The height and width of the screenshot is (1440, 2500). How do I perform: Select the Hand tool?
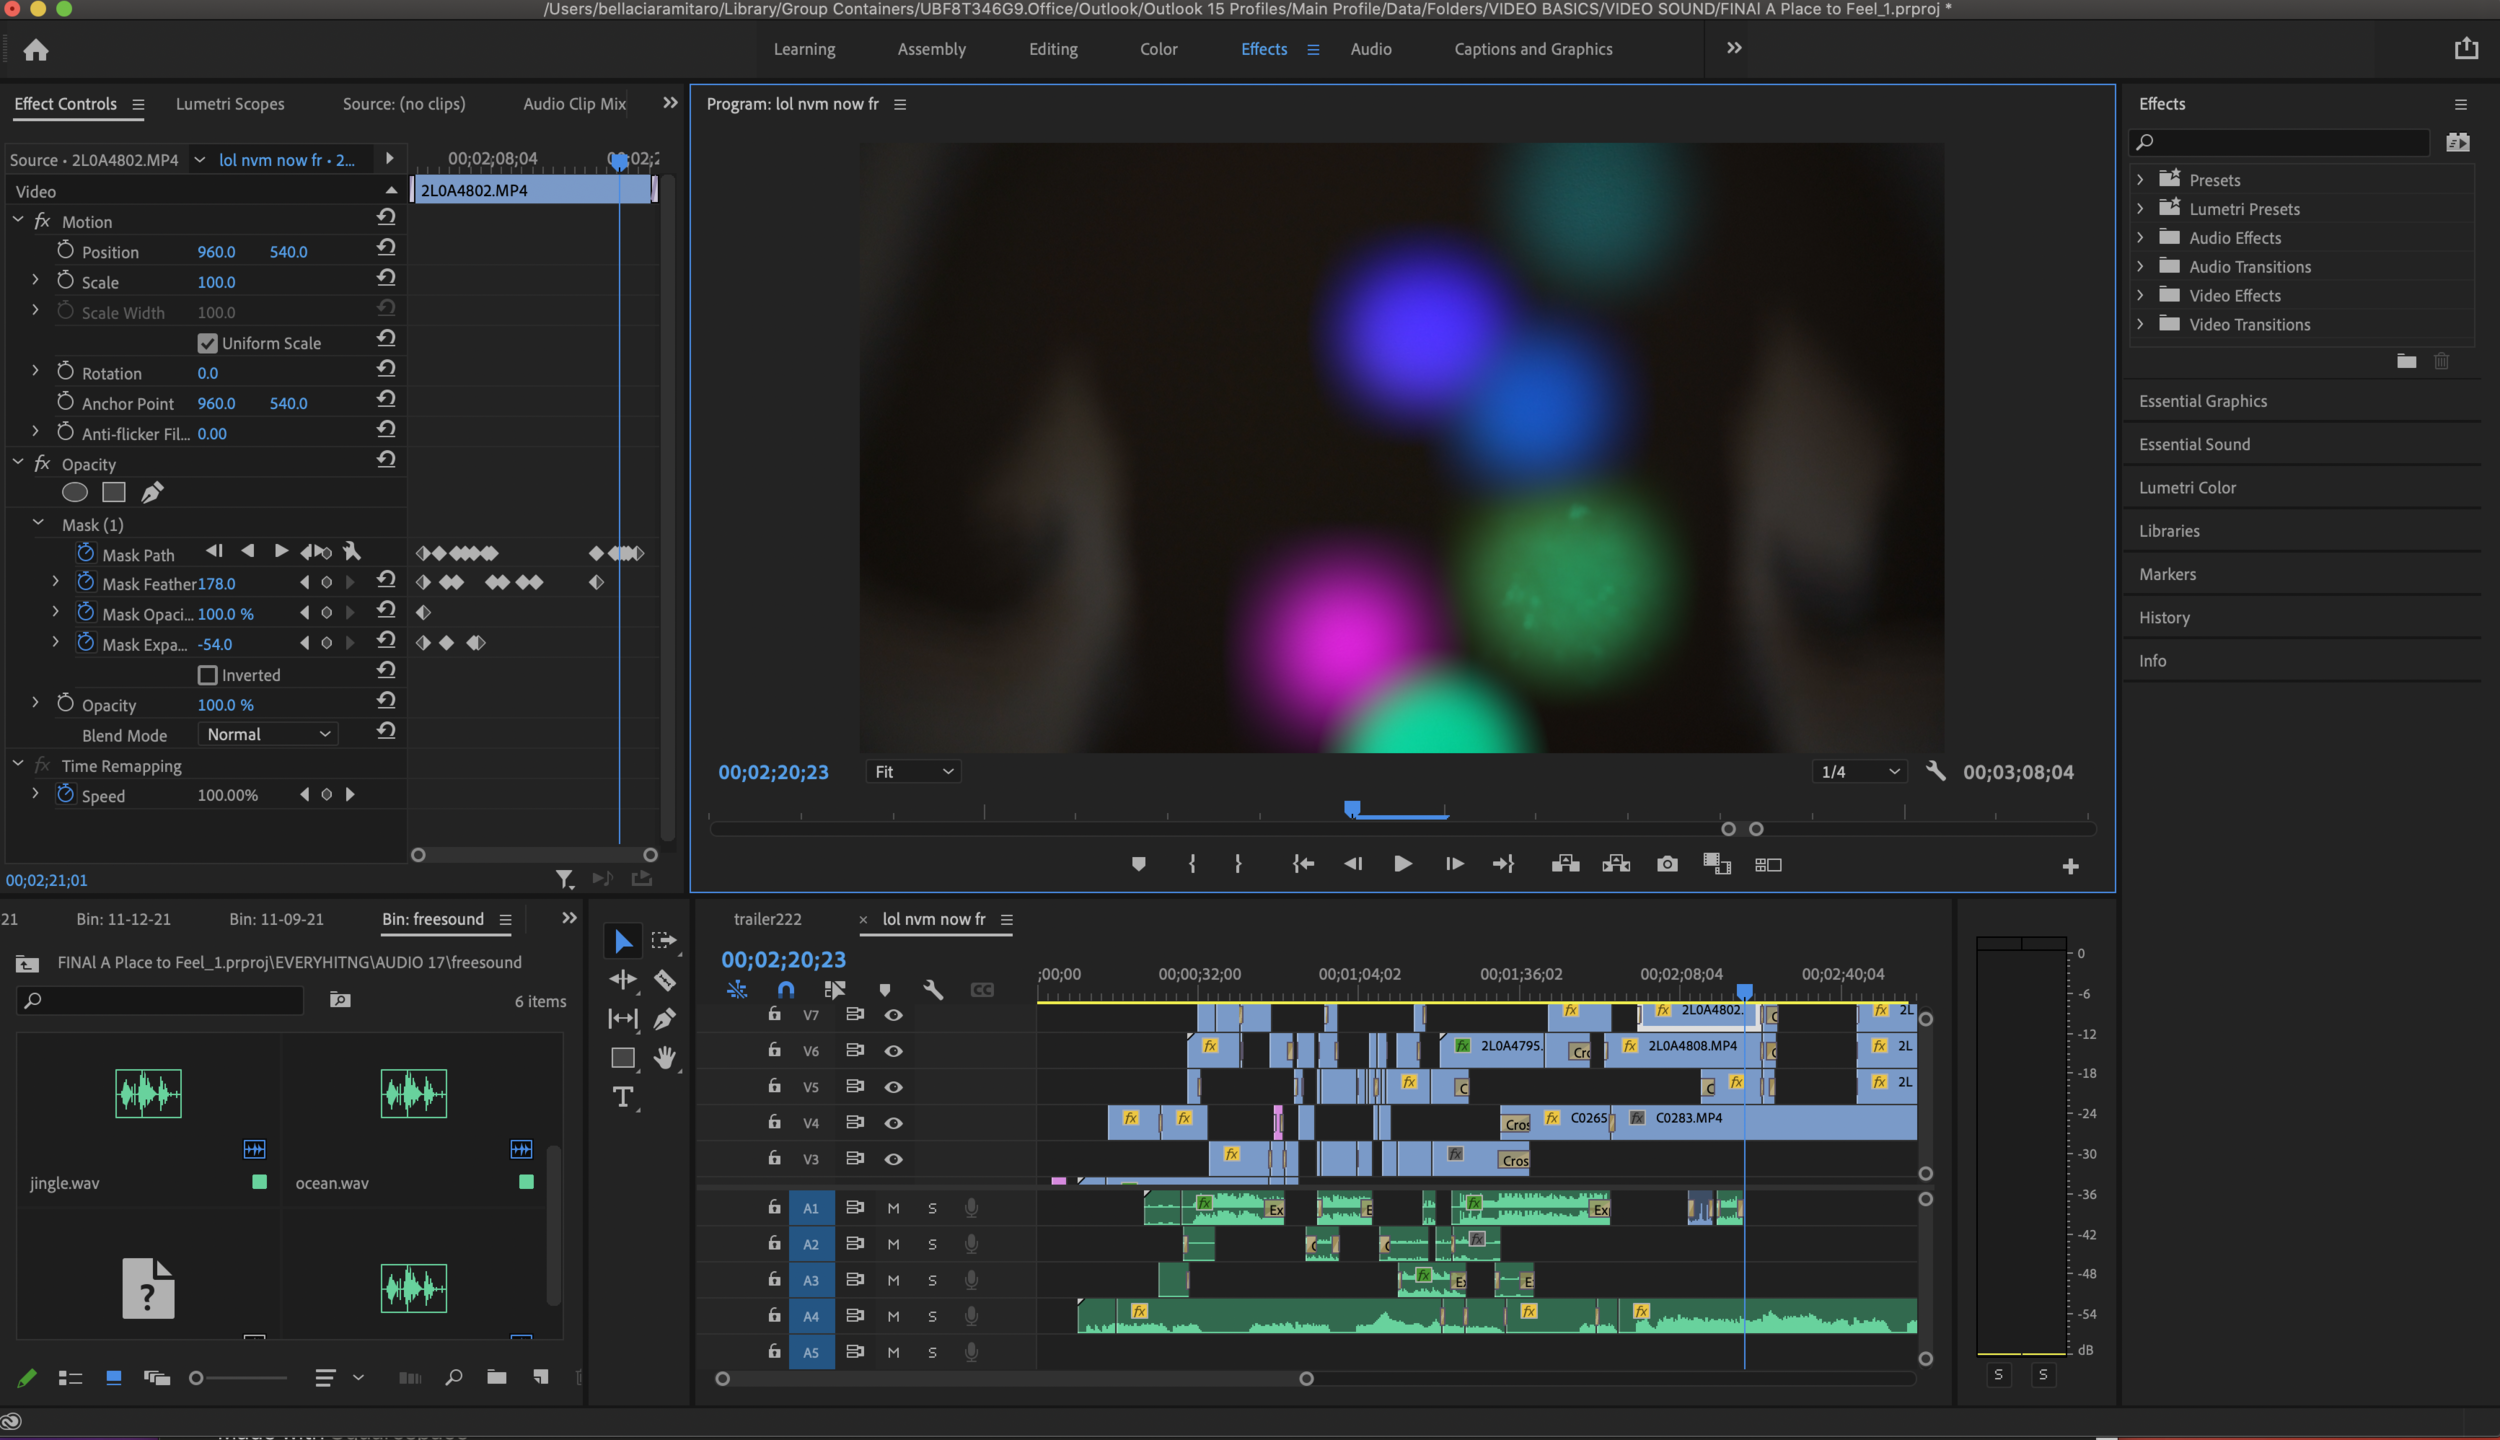click(x=664, y=1058)
